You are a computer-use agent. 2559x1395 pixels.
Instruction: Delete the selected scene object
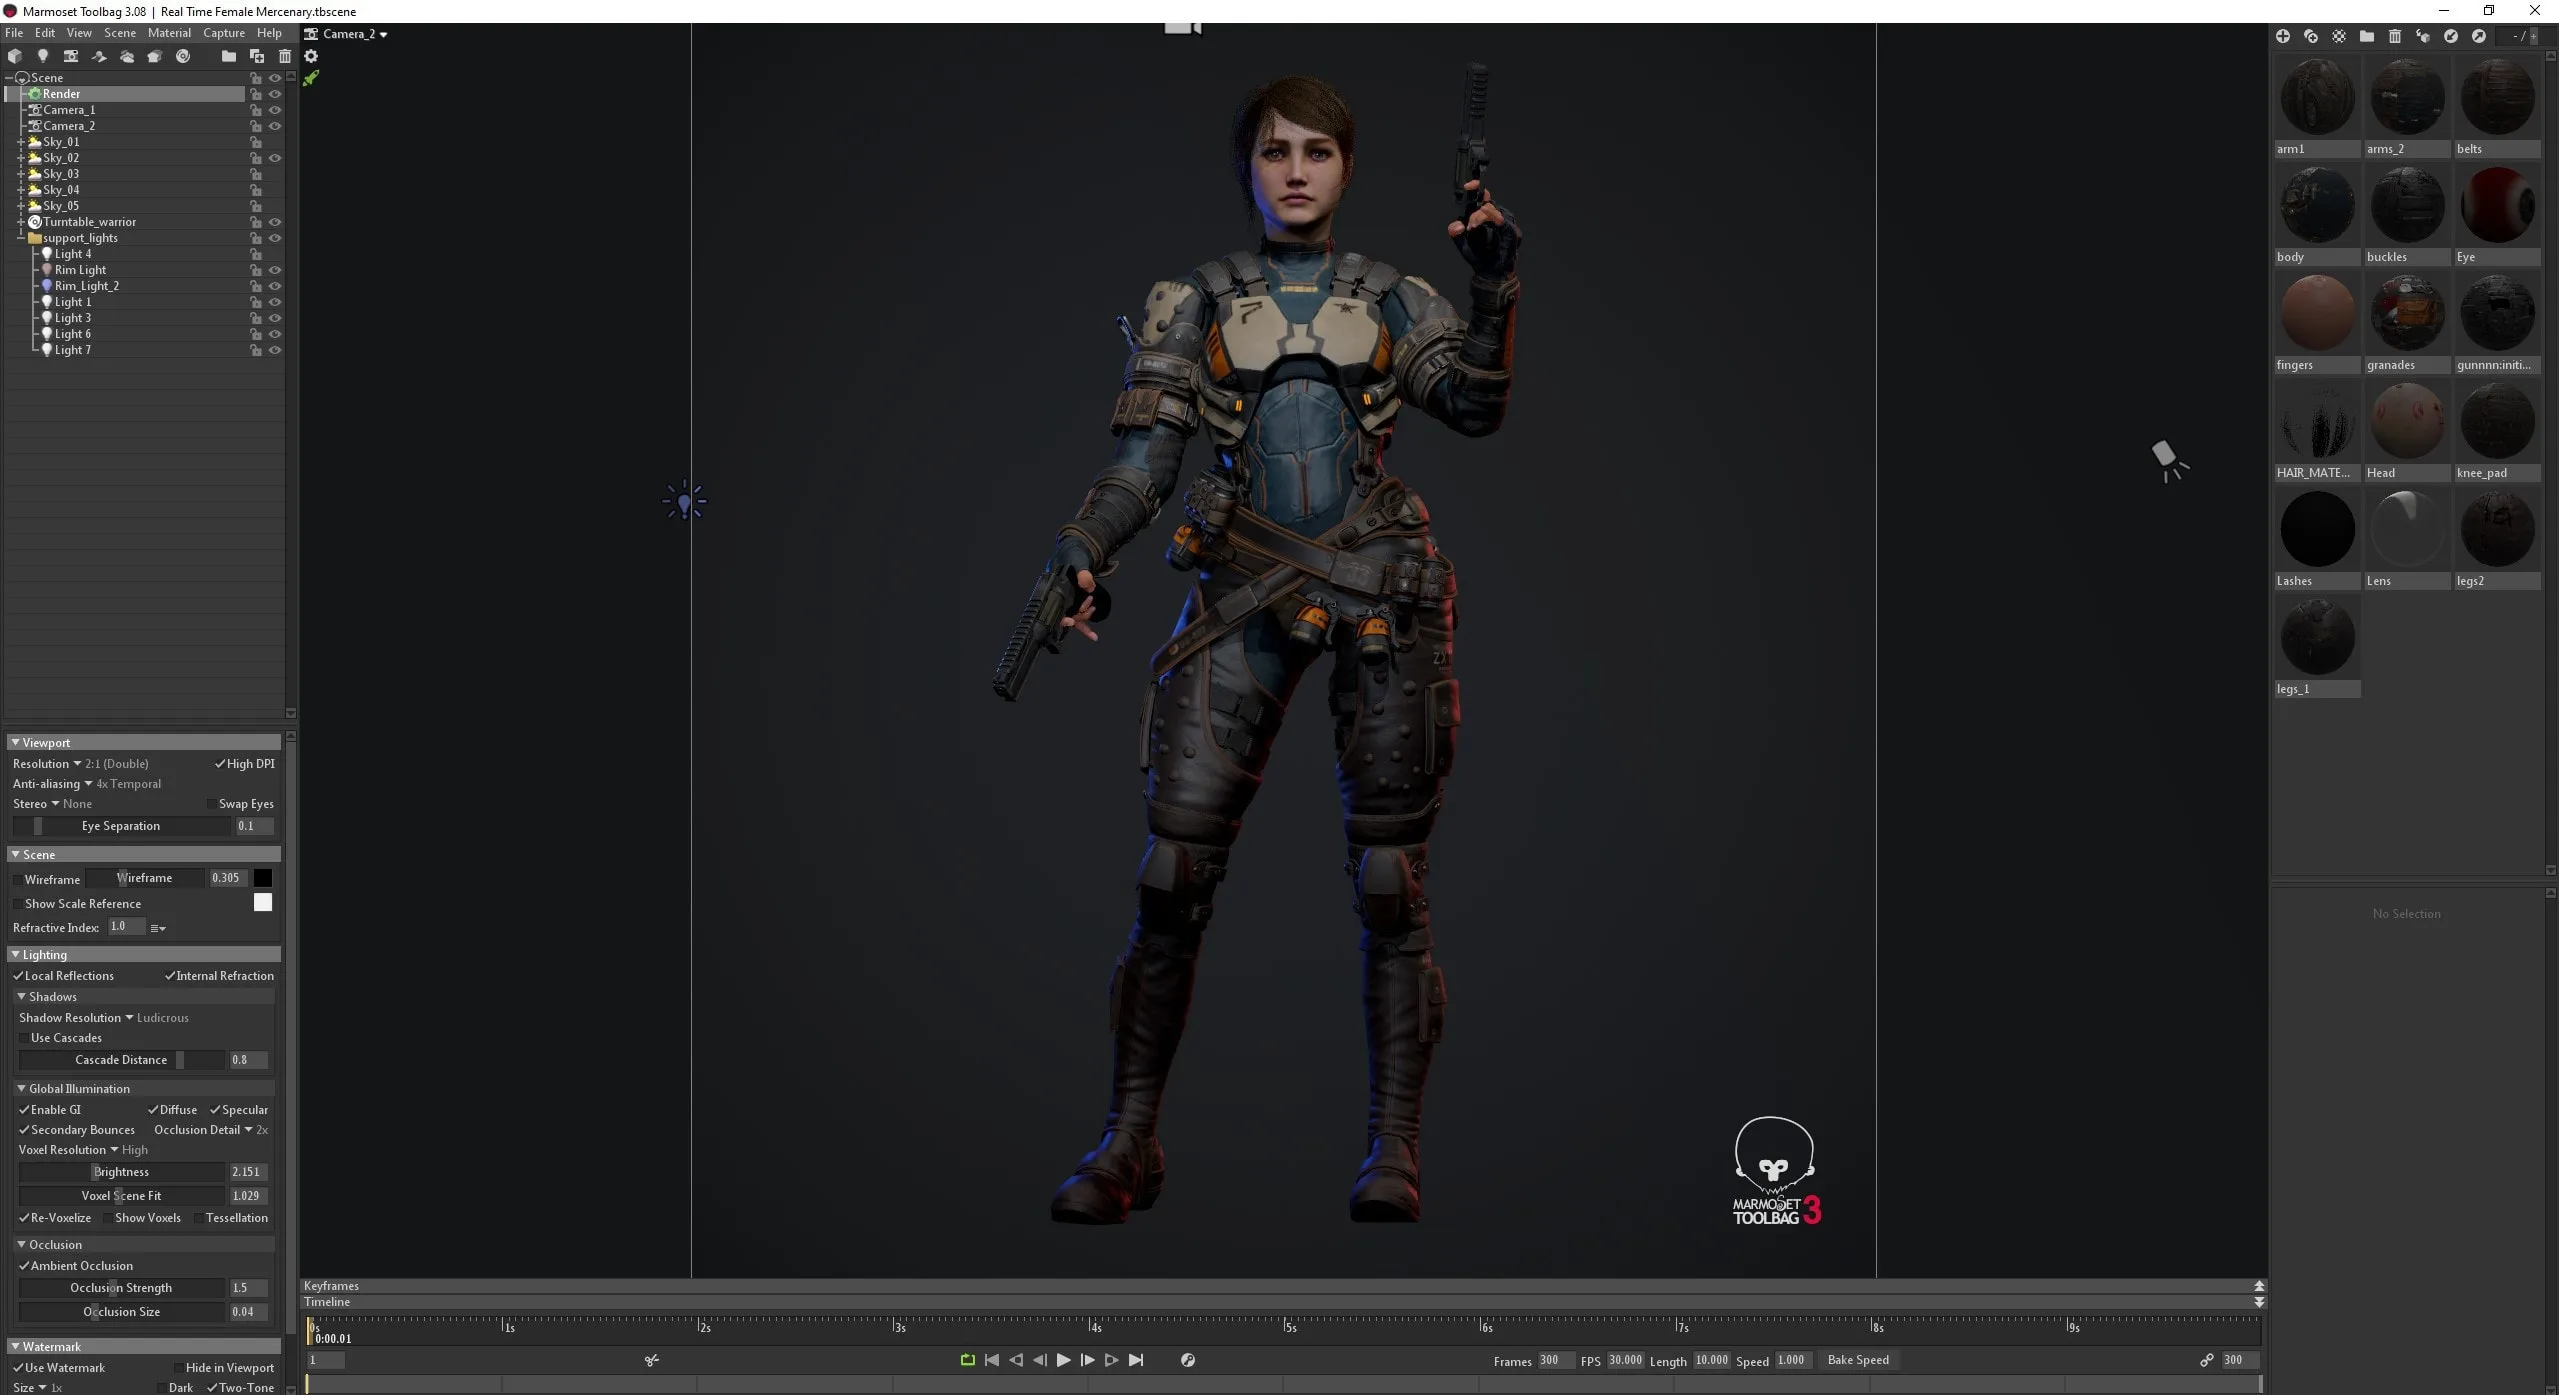[285, 56]
